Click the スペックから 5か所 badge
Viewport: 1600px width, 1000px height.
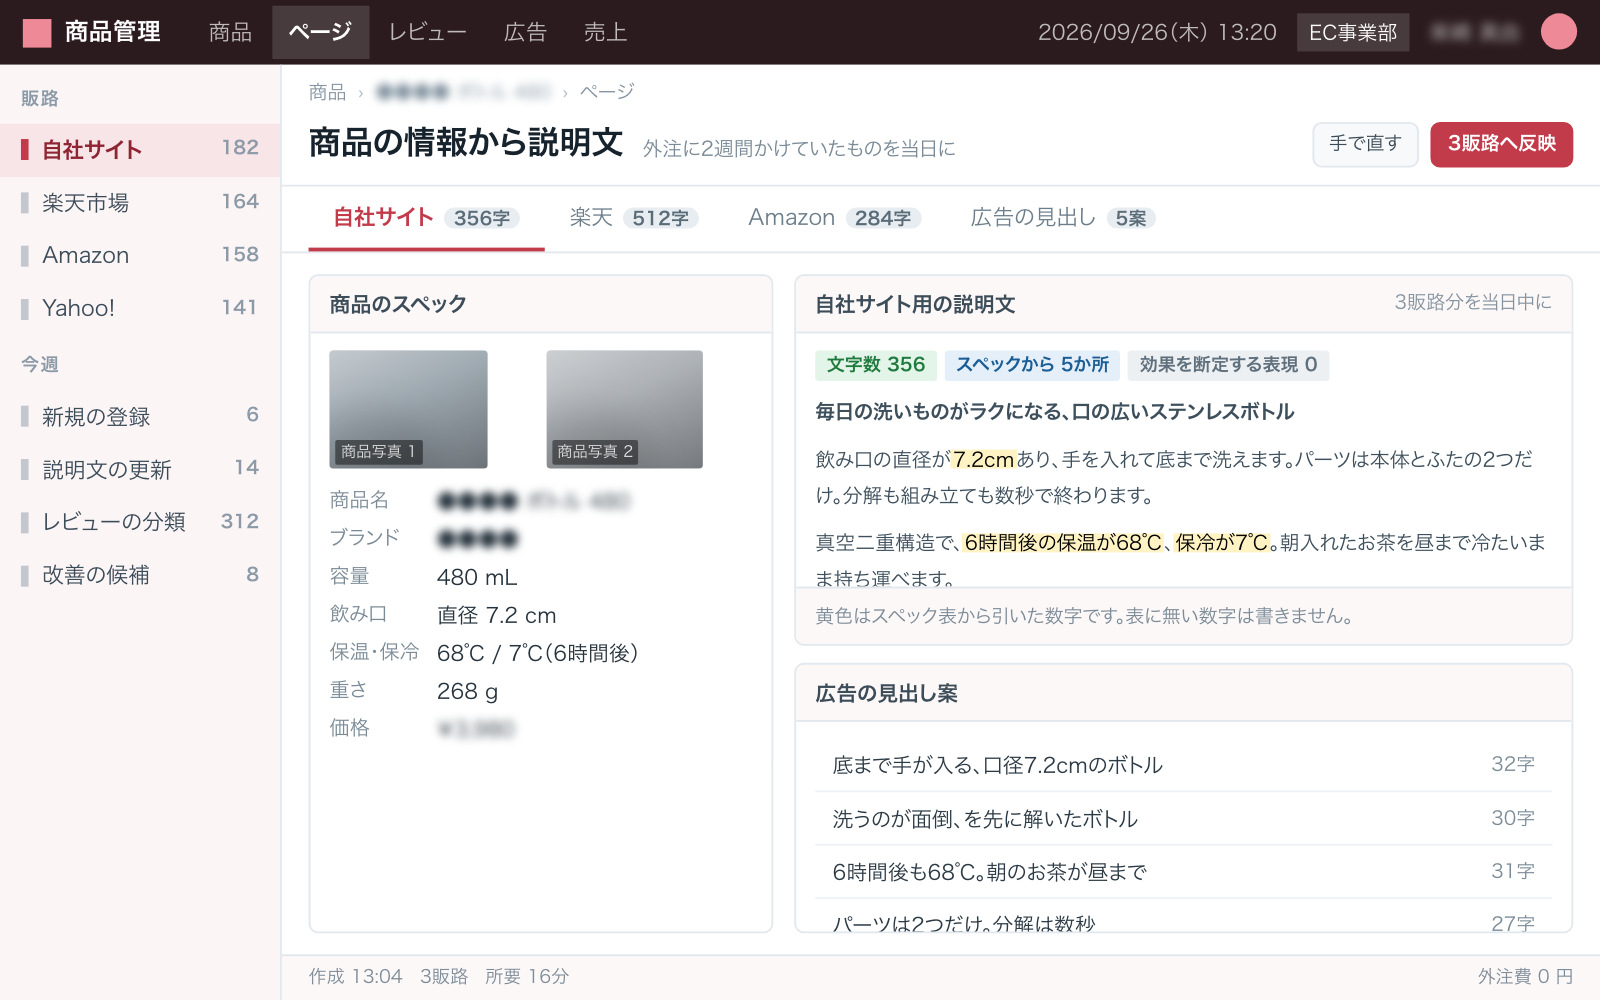point(1032,365)
